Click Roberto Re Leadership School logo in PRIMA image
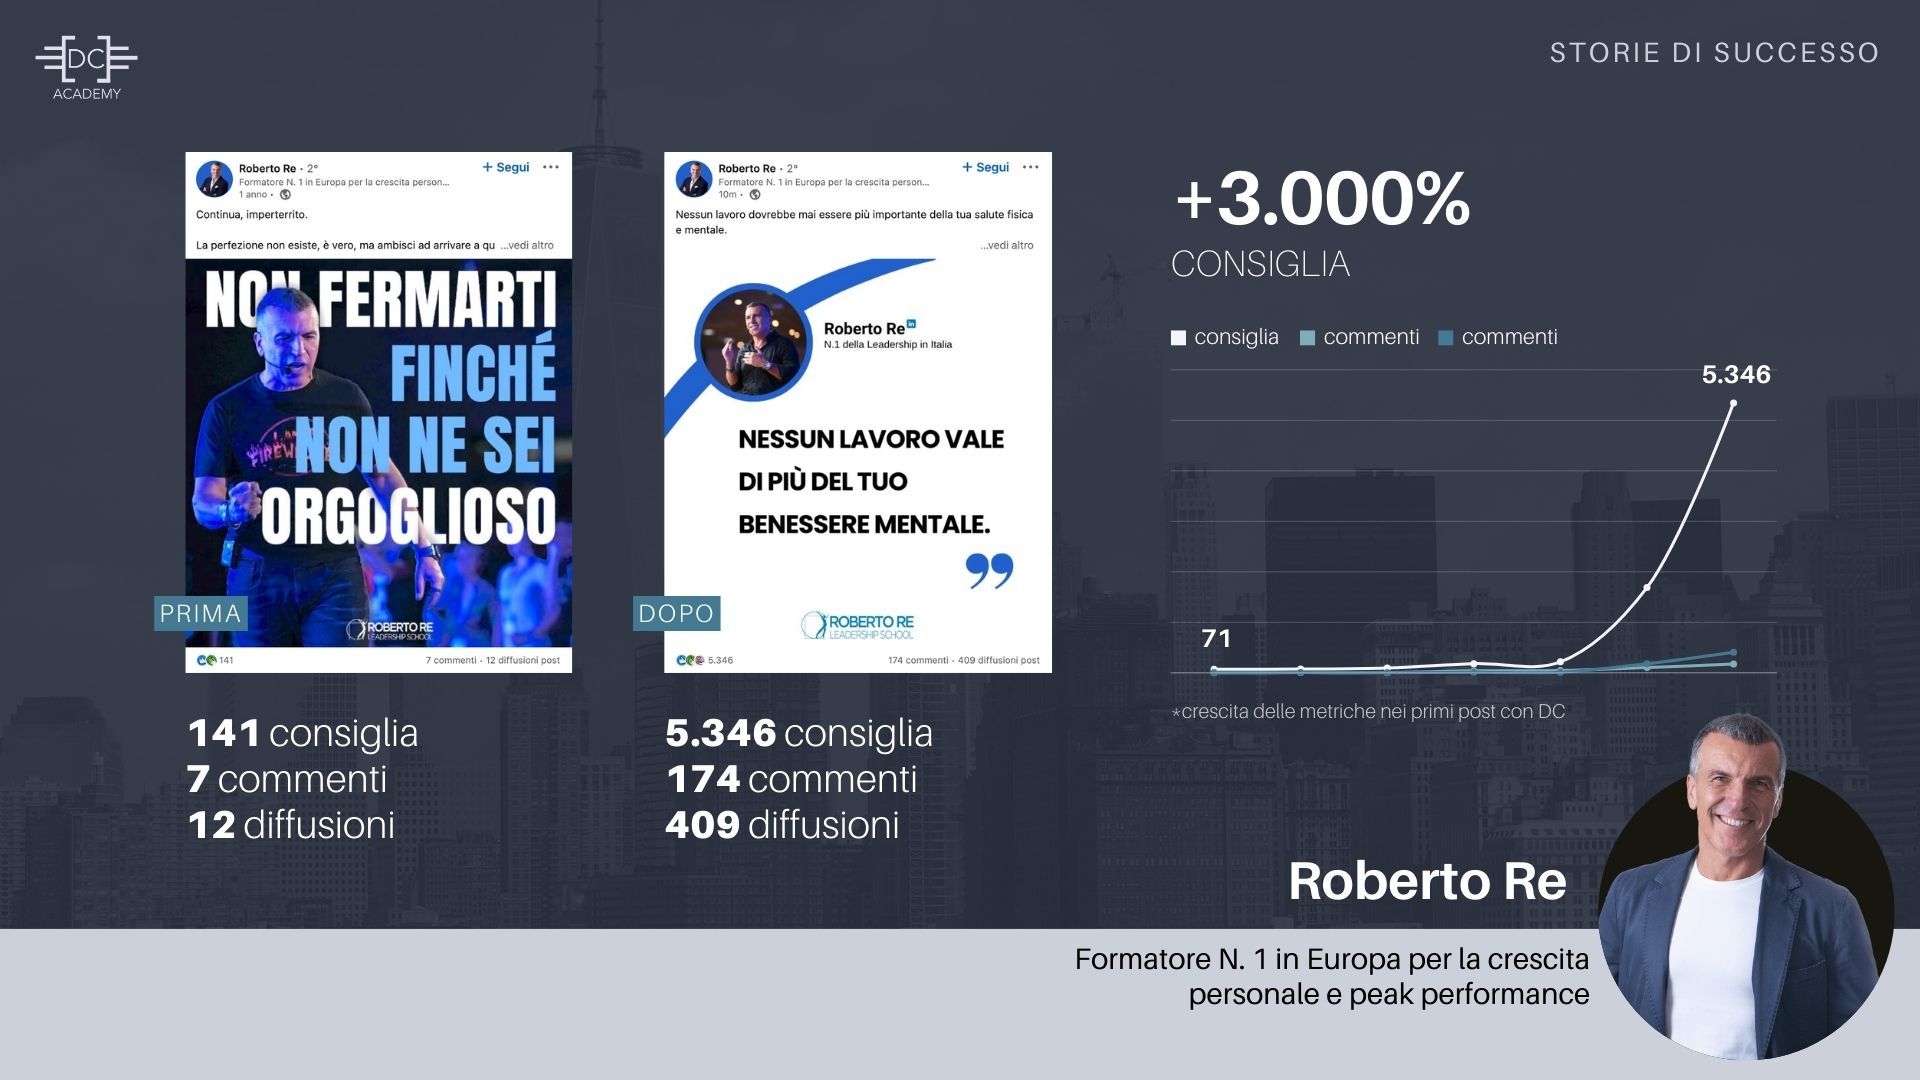Viewport: 1920px width, 1080px height. click(390, 630)
